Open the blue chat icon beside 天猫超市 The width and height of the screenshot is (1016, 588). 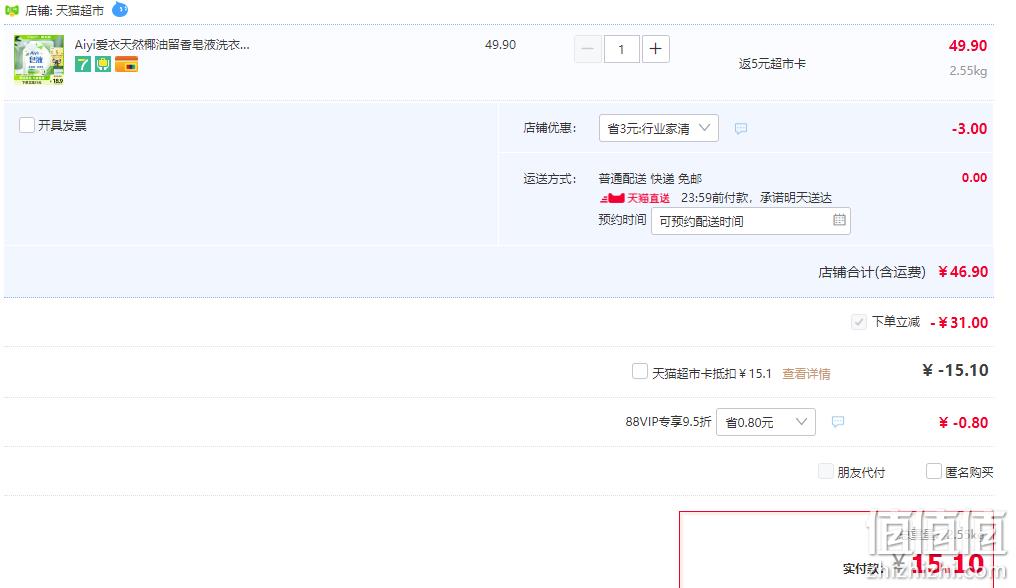(x=120, y=10)
